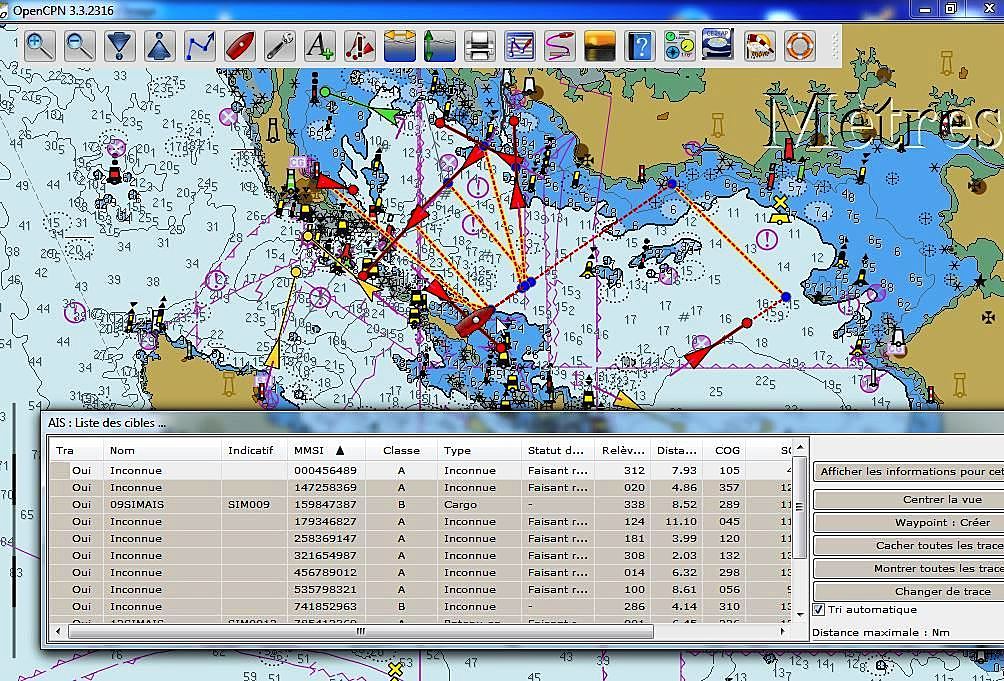1004x681 pixels.
Task: Click the AIS list horizontal scrollbar thumb
Action: [x=360, y=631]
